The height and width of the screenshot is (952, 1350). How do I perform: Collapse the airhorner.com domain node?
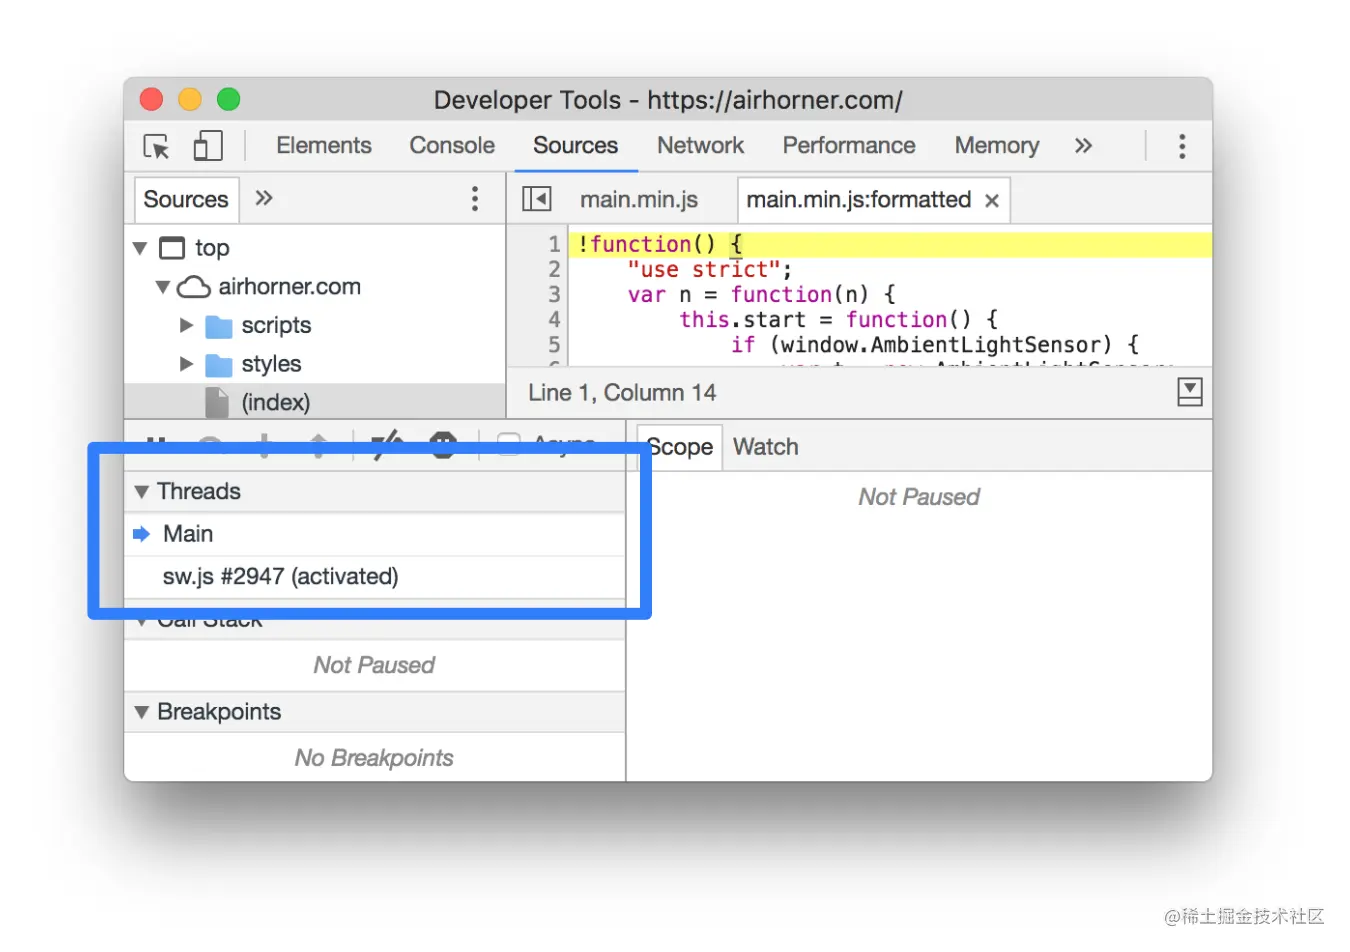(x=163, y=287)
